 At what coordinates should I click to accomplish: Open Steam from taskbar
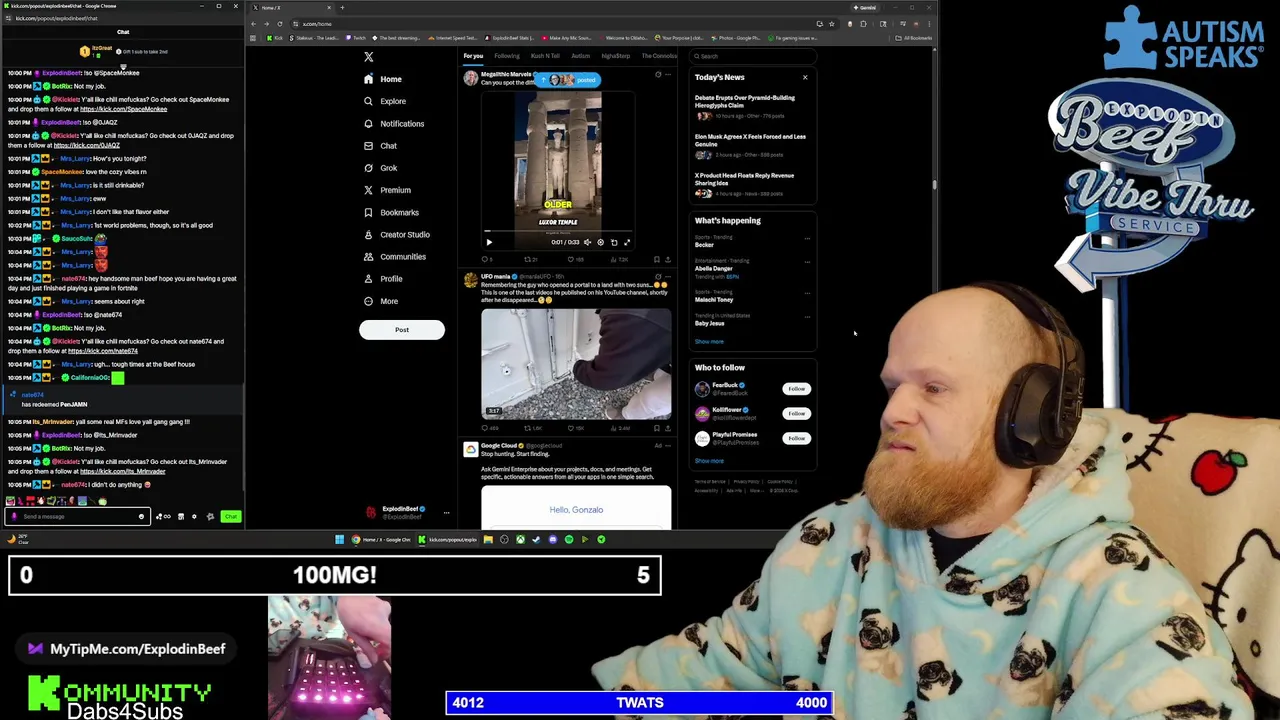536,540
